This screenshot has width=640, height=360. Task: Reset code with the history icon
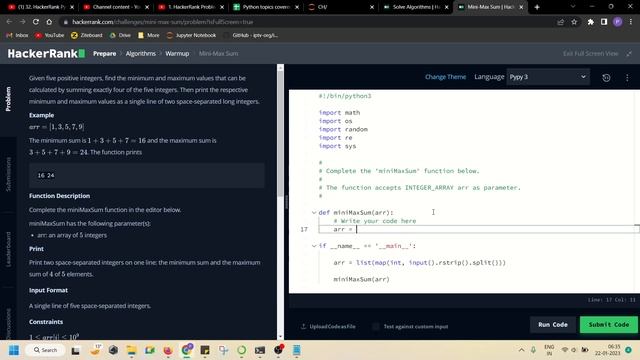[606, 78]
